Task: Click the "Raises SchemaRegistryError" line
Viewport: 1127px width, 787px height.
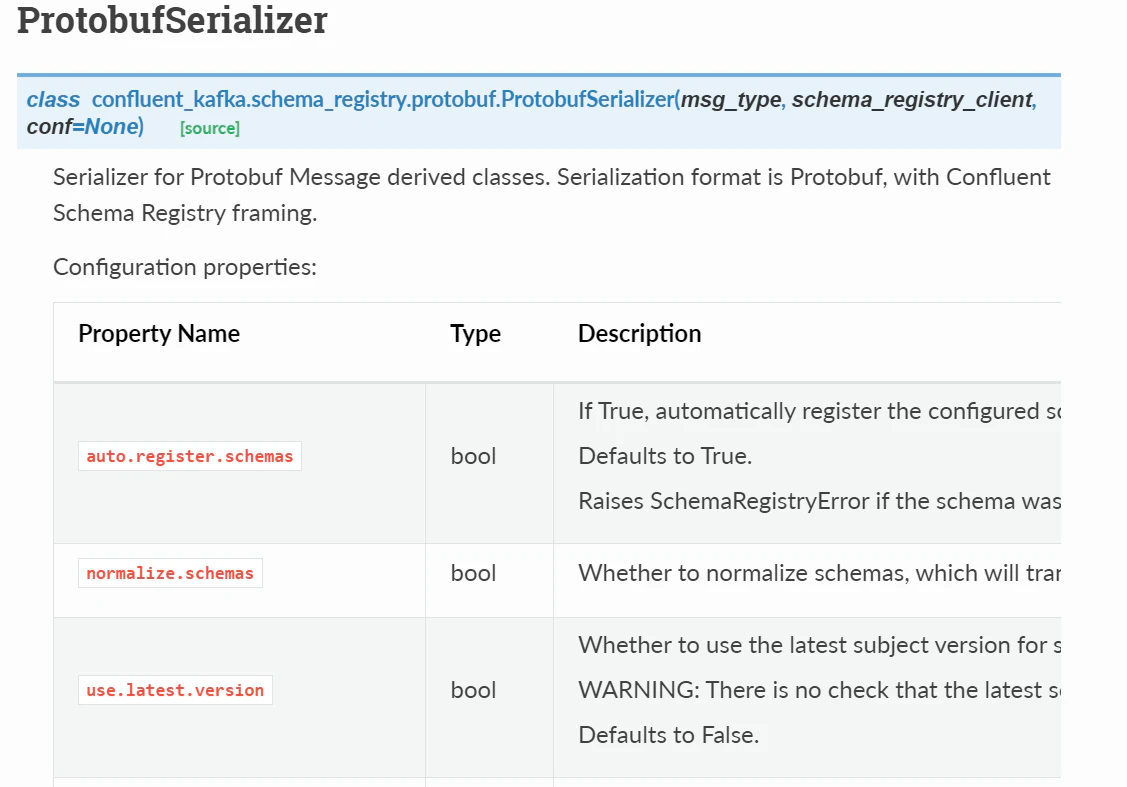Action: pos(818,501)
